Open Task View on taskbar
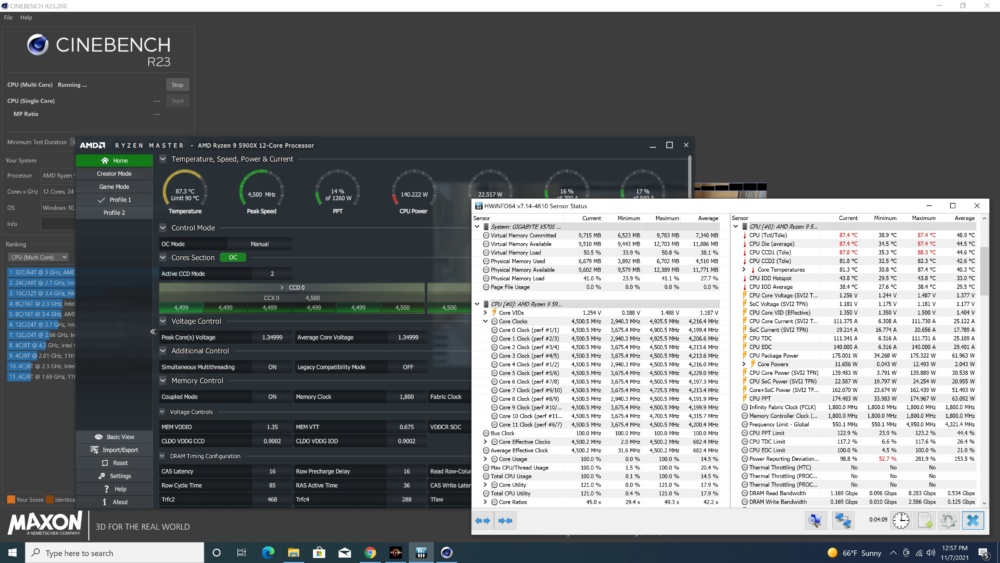The image size is (1000, 563). point(241,552)
